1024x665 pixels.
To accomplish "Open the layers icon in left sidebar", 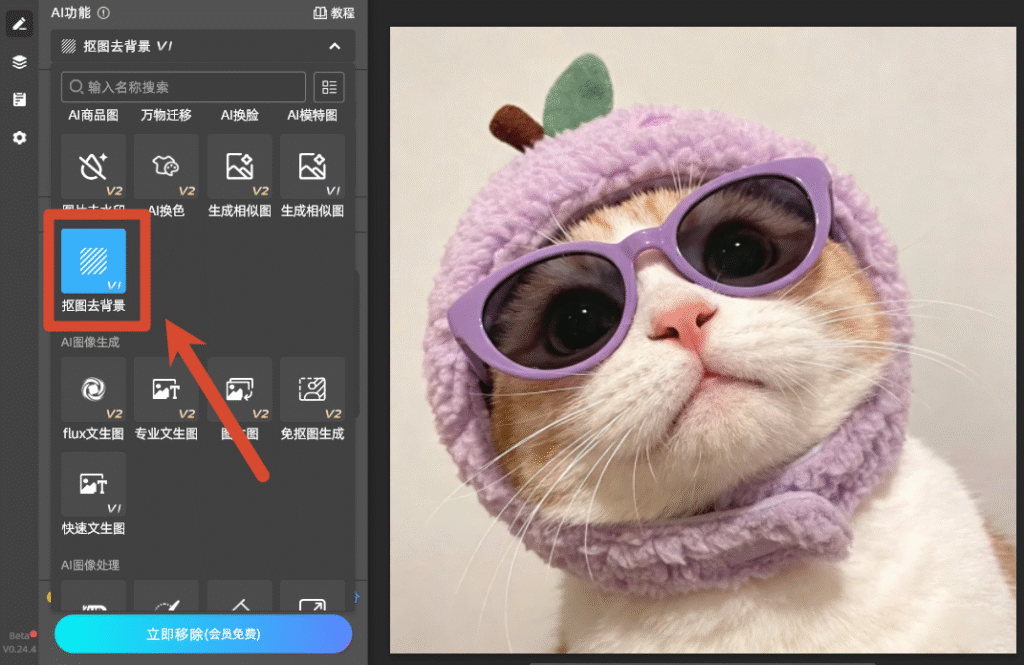I will click(x=20, y=62).
